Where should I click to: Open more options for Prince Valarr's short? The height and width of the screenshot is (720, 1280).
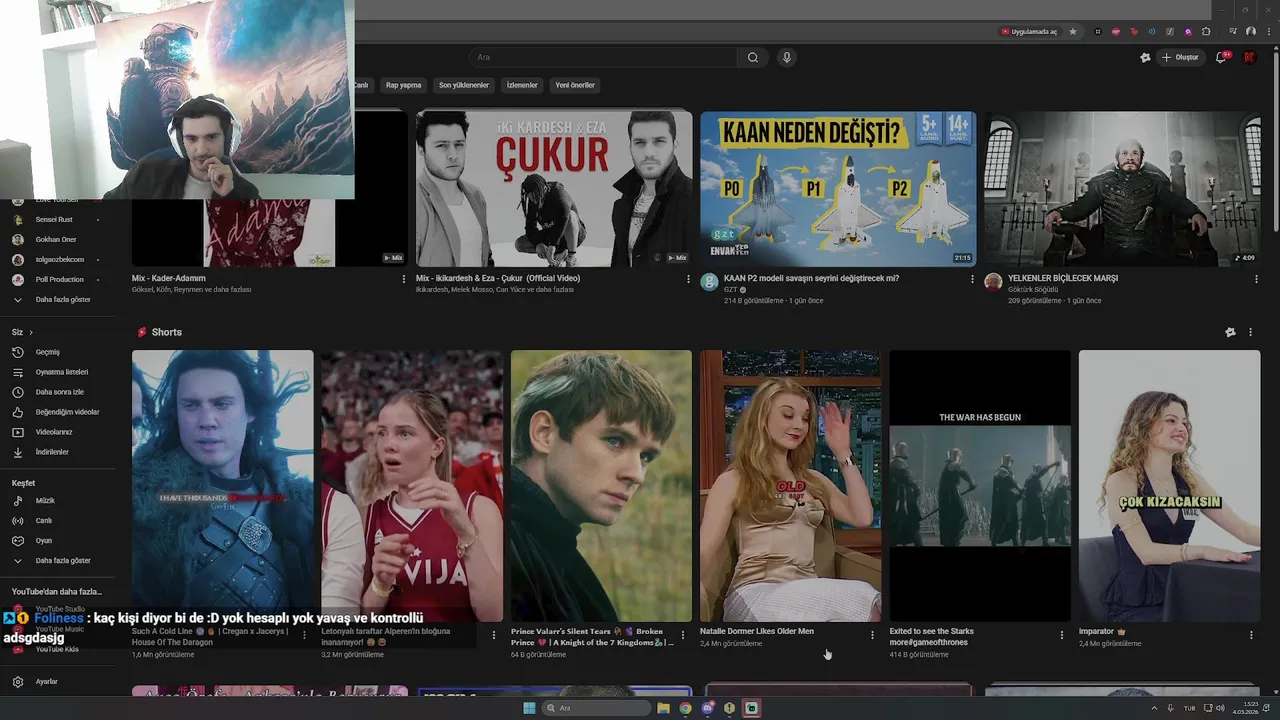[683, 635]
